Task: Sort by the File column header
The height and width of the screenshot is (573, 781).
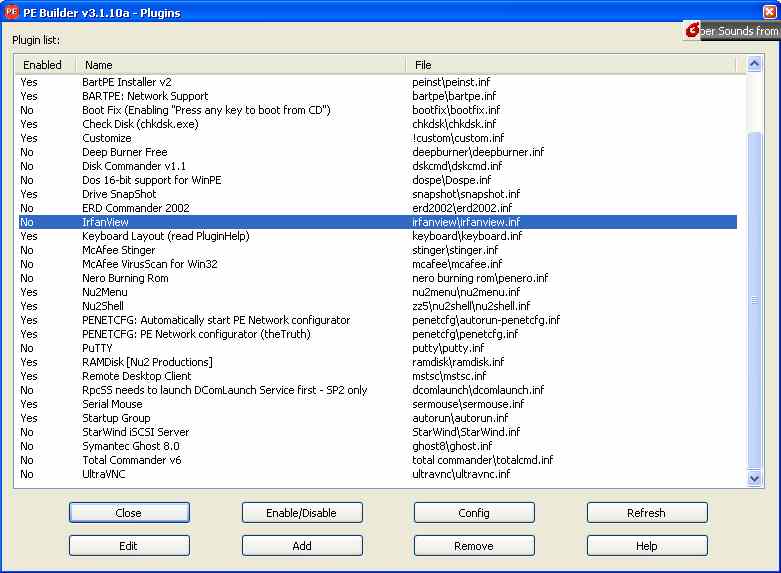Action: 571,65
